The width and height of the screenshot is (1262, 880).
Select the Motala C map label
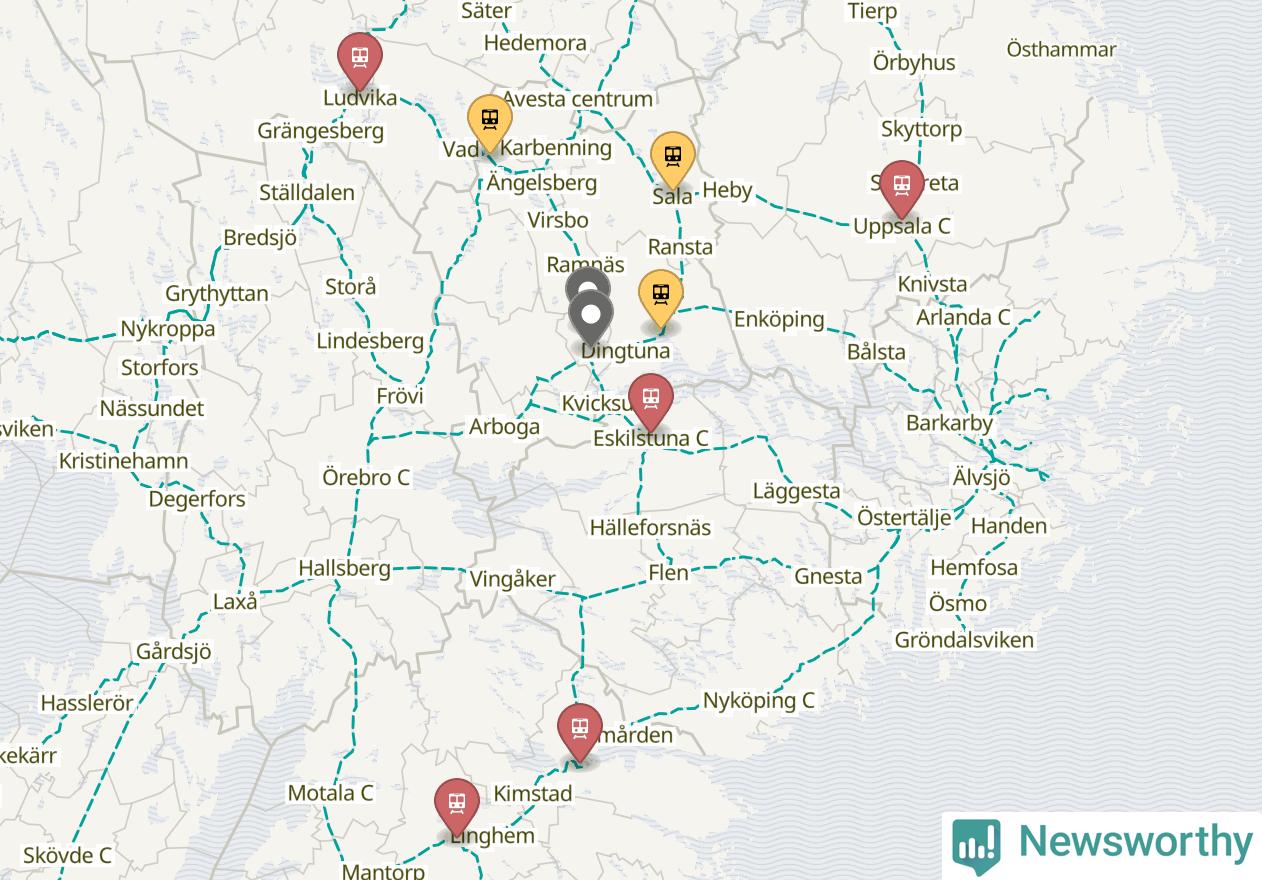(x=330, y=793)
